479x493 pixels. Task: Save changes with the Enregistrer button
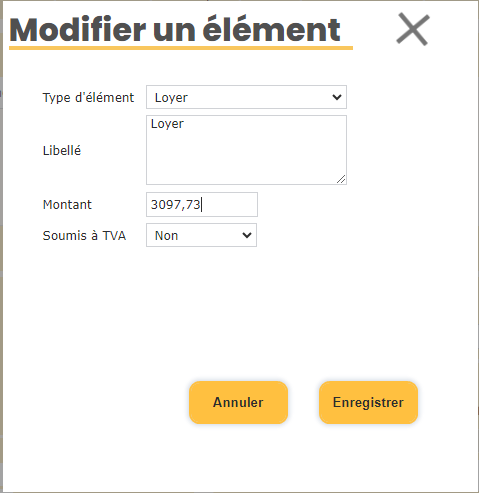(x=368, y=402)
